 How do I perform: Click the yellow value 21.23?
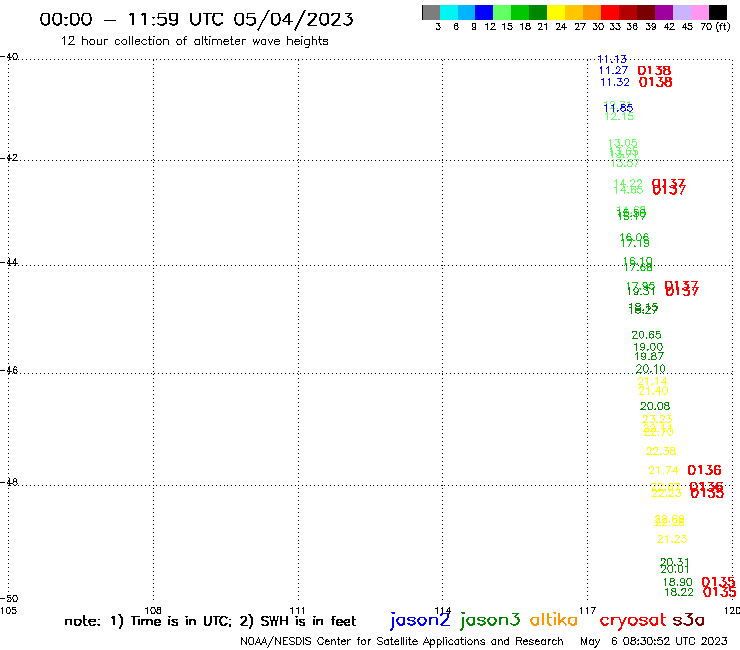tap(672, 539)
